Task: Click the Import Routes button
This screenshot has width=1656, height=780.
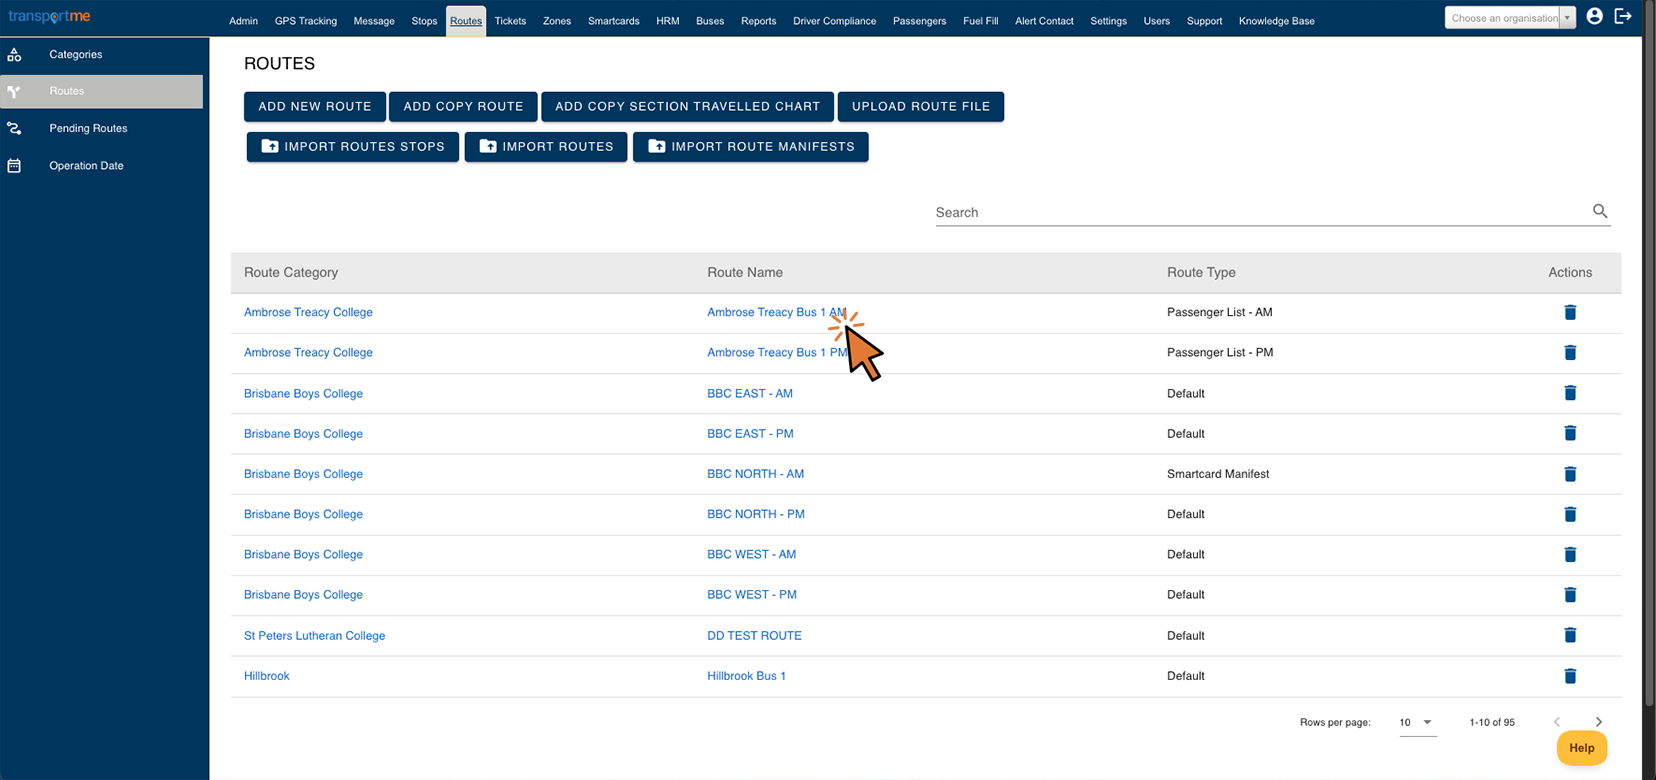Action: pos(546,146)
